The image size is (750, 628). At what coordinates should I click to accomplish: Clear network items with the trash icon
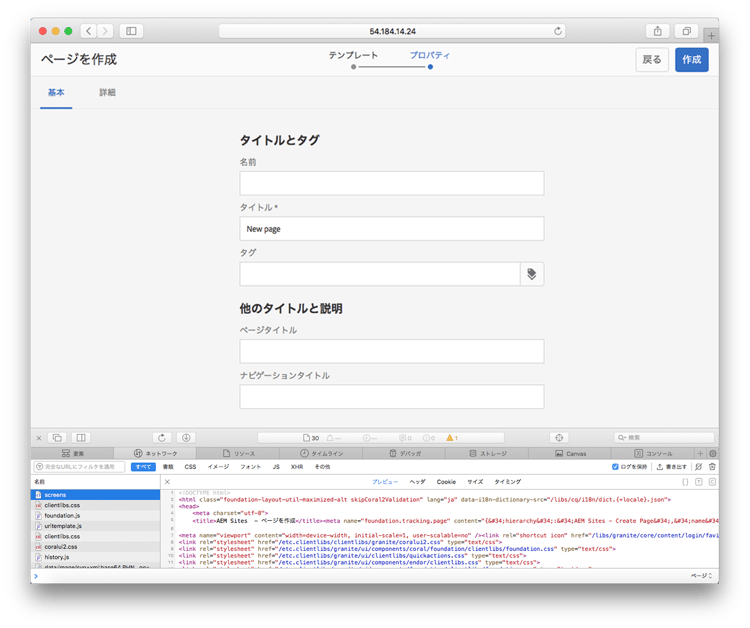[712, 467]
